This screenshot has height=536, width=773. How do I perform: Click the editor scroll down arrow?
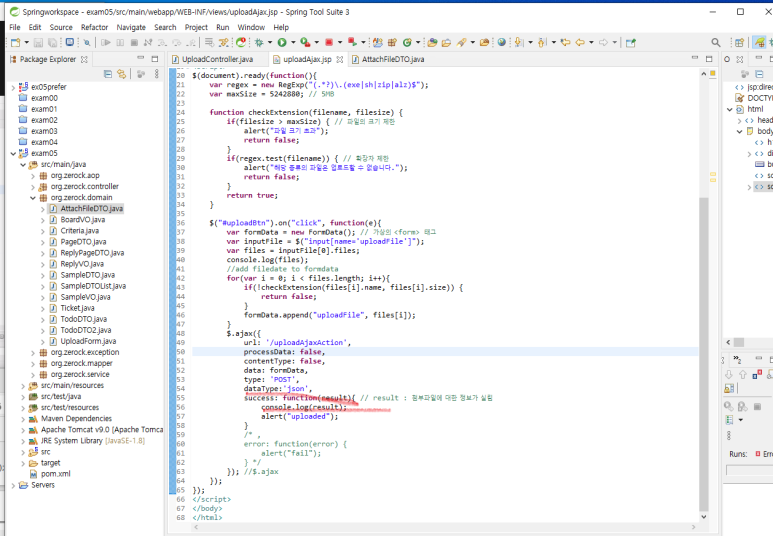click(703, 517)
